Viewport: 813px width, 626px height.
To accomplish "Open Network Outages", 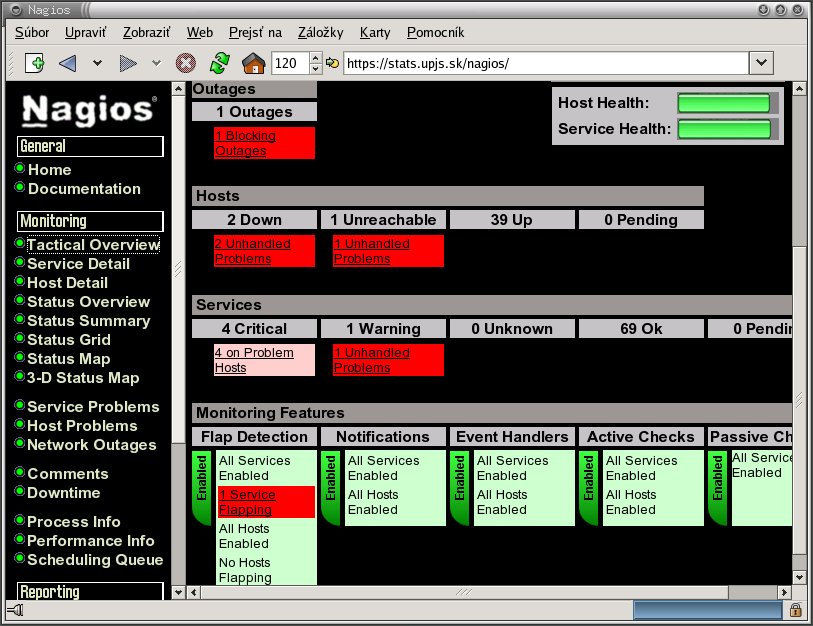I will [92, 445].
